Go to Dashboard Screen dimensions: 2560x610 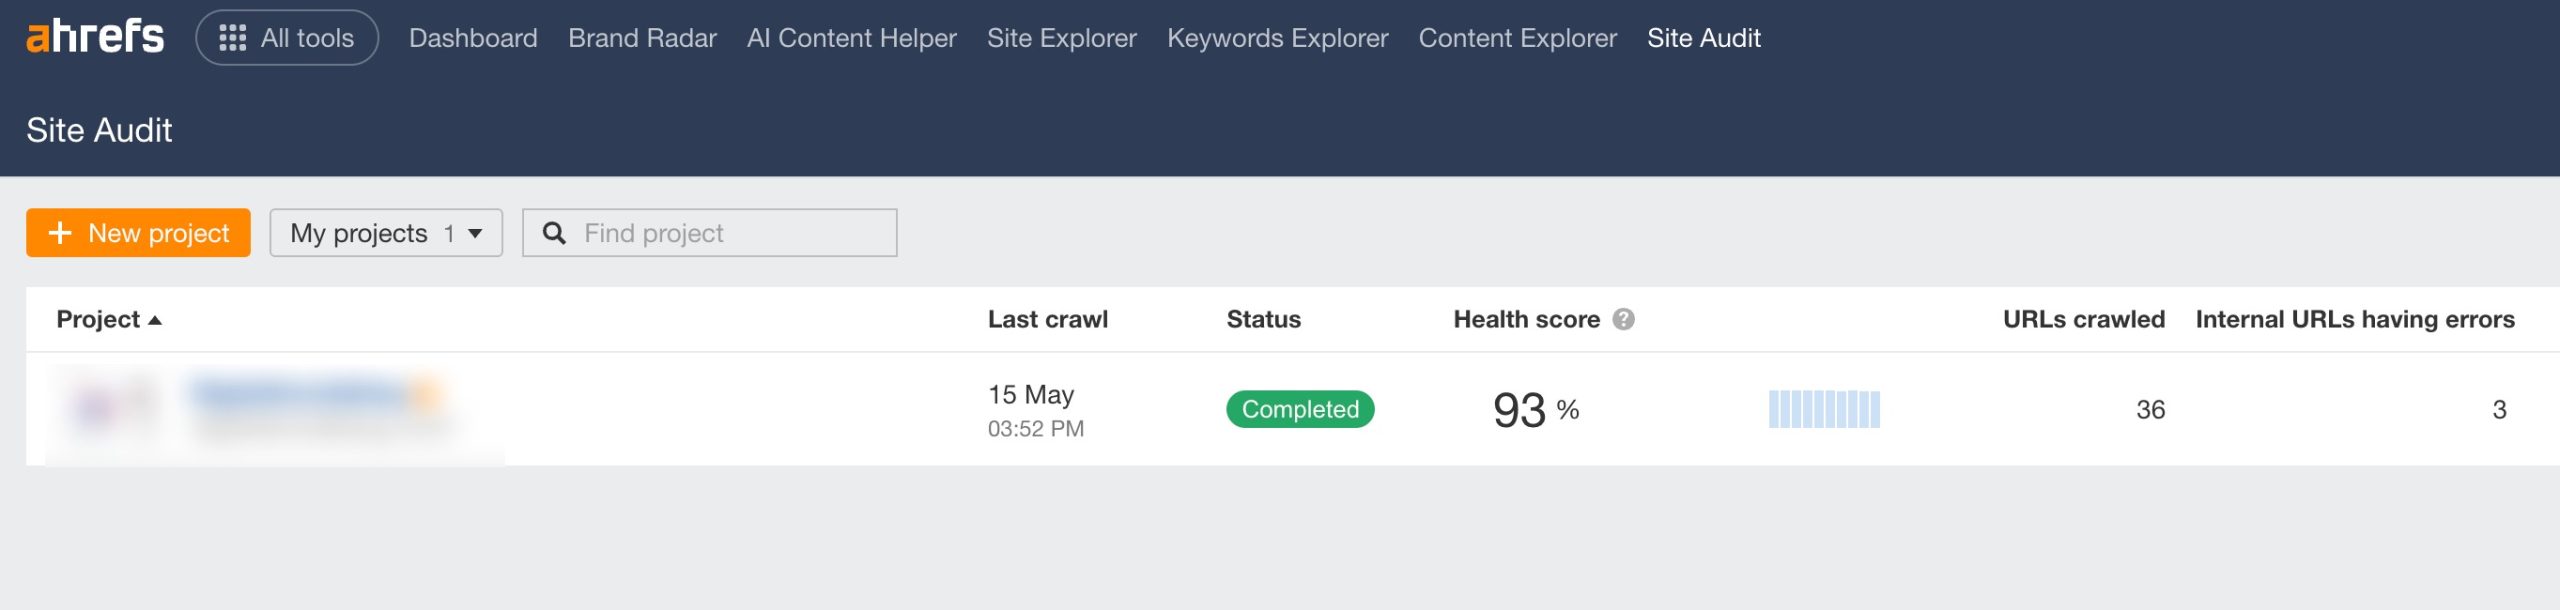point(473,38)
